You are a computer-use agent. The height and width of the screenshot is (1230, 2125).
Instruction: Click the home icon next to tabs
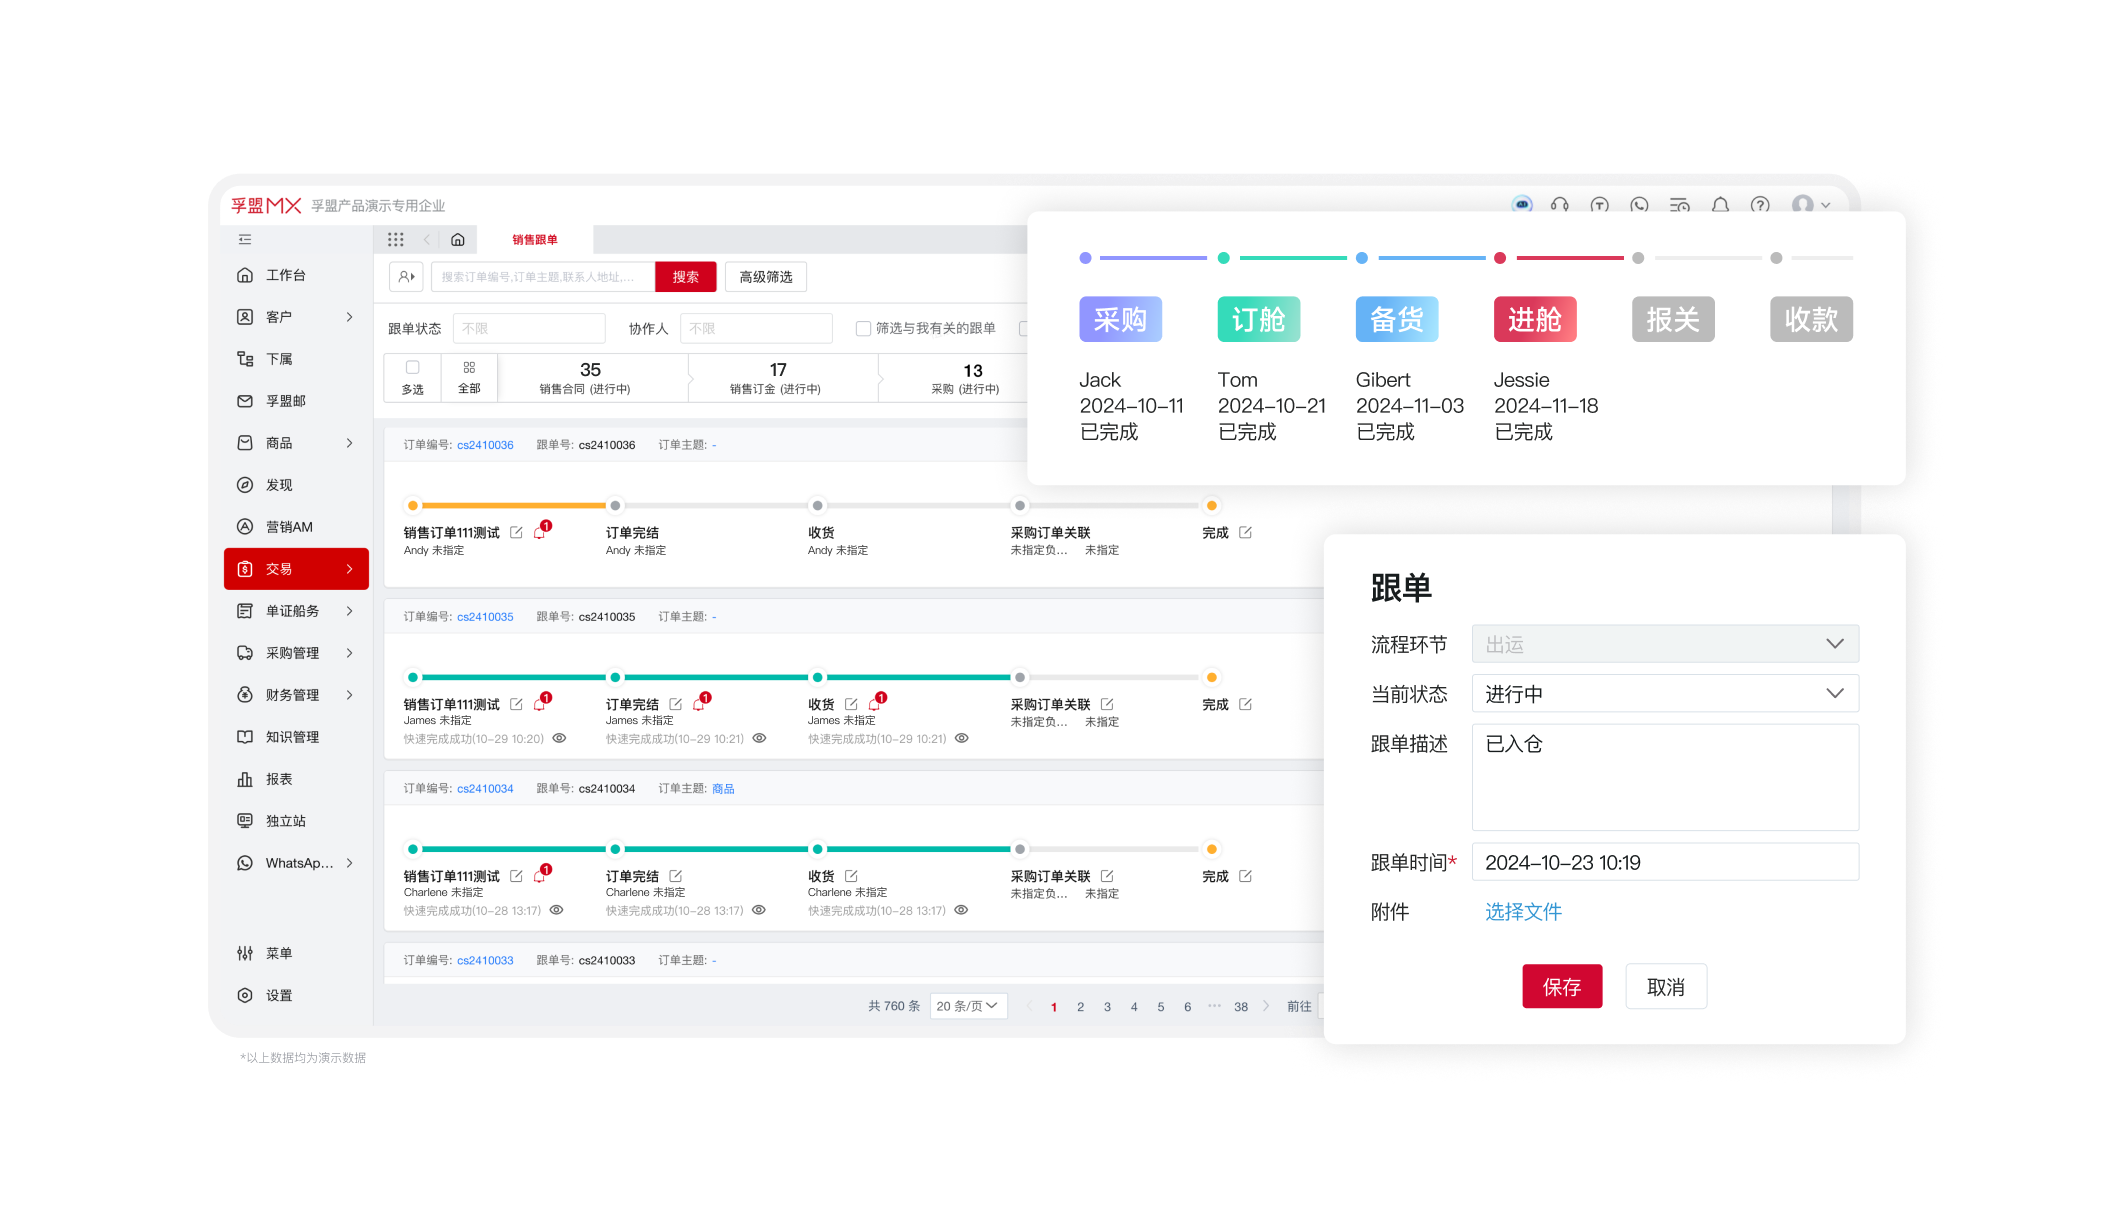tap(458, 239)
